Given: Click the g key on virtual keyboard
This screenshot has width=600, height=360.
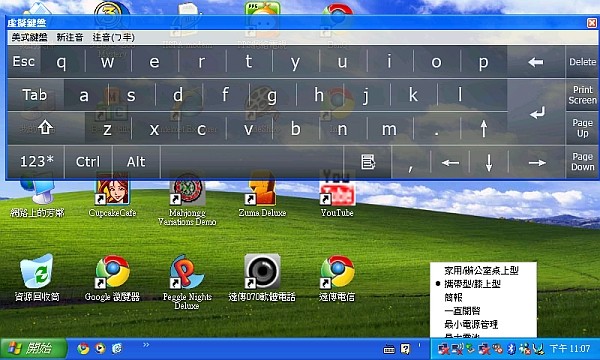Looking at the screenshot, I should 272,95.
